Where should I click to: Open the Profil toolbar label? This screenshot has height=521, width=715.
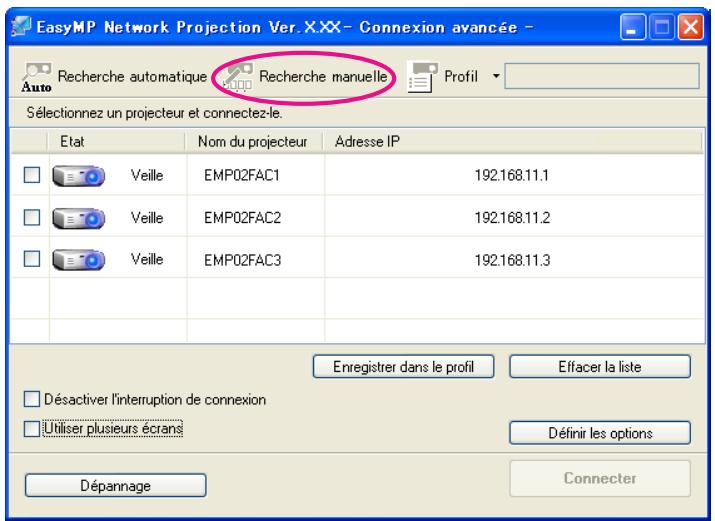(x=461, y=77)
